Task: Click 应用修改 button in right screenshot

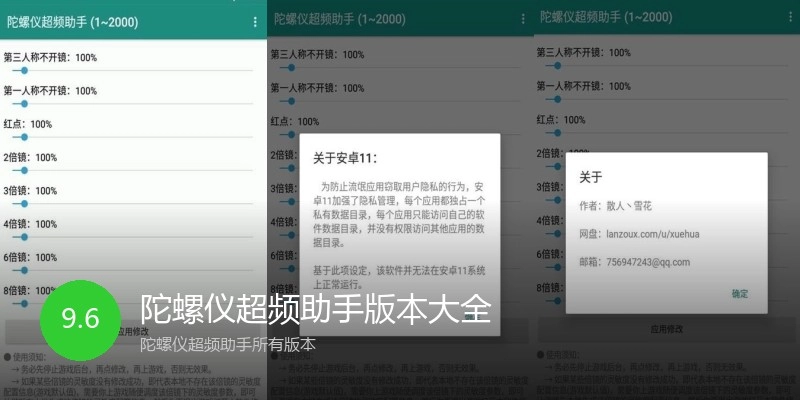Action: click(x=666, y=329)
